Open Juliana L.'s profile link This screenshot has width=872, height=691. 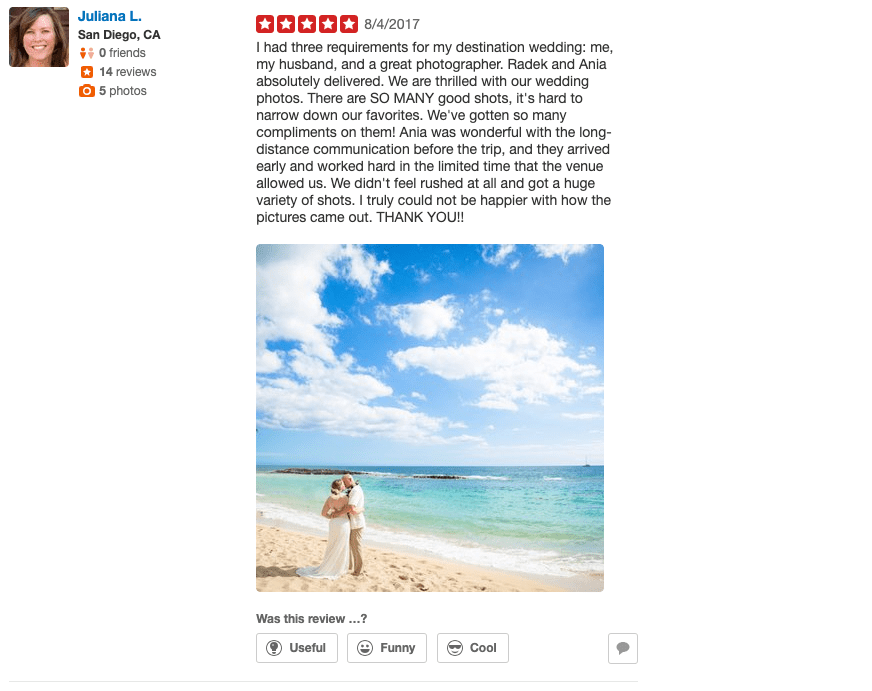pos(110,16)
